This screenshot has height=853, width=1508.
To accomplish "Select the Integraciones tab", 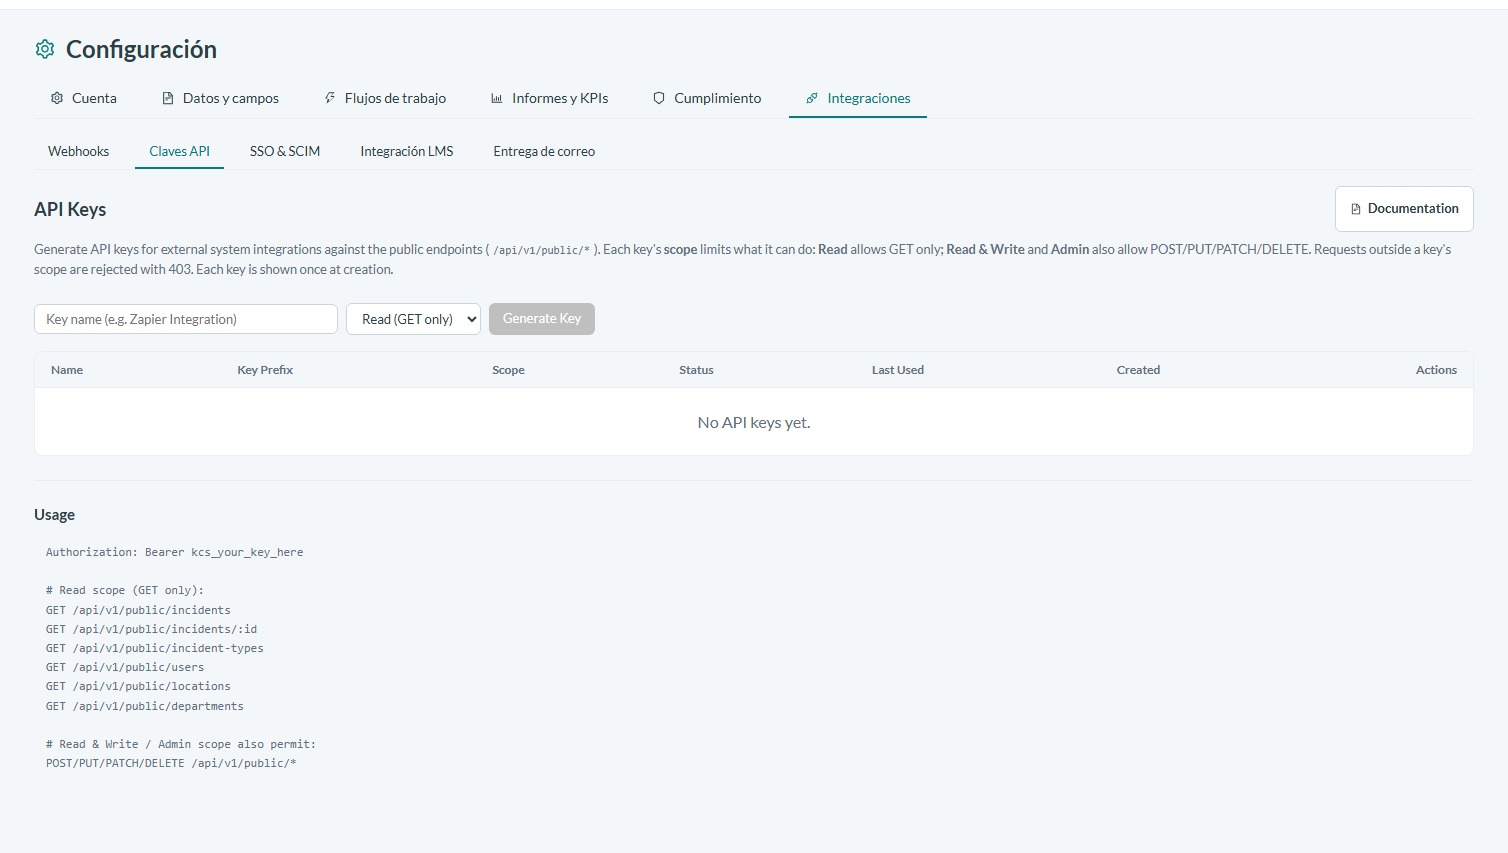I will (x=858, y=98).
